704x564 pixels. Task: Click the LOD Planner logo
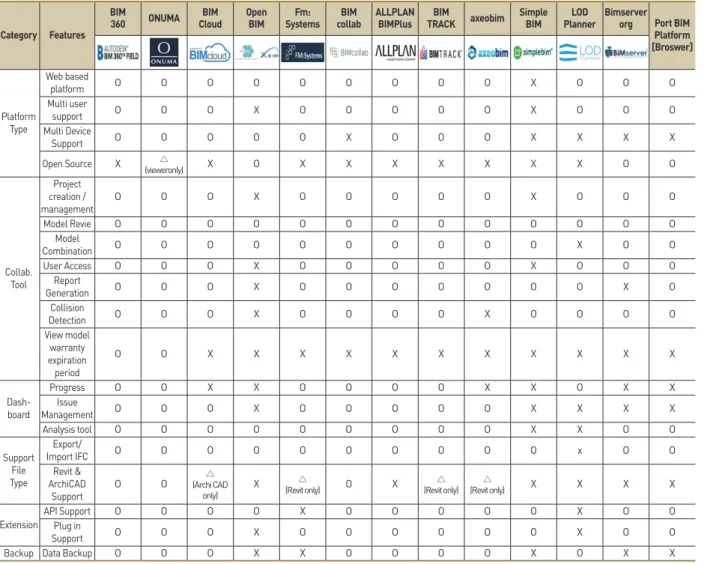tap(580, 53)
